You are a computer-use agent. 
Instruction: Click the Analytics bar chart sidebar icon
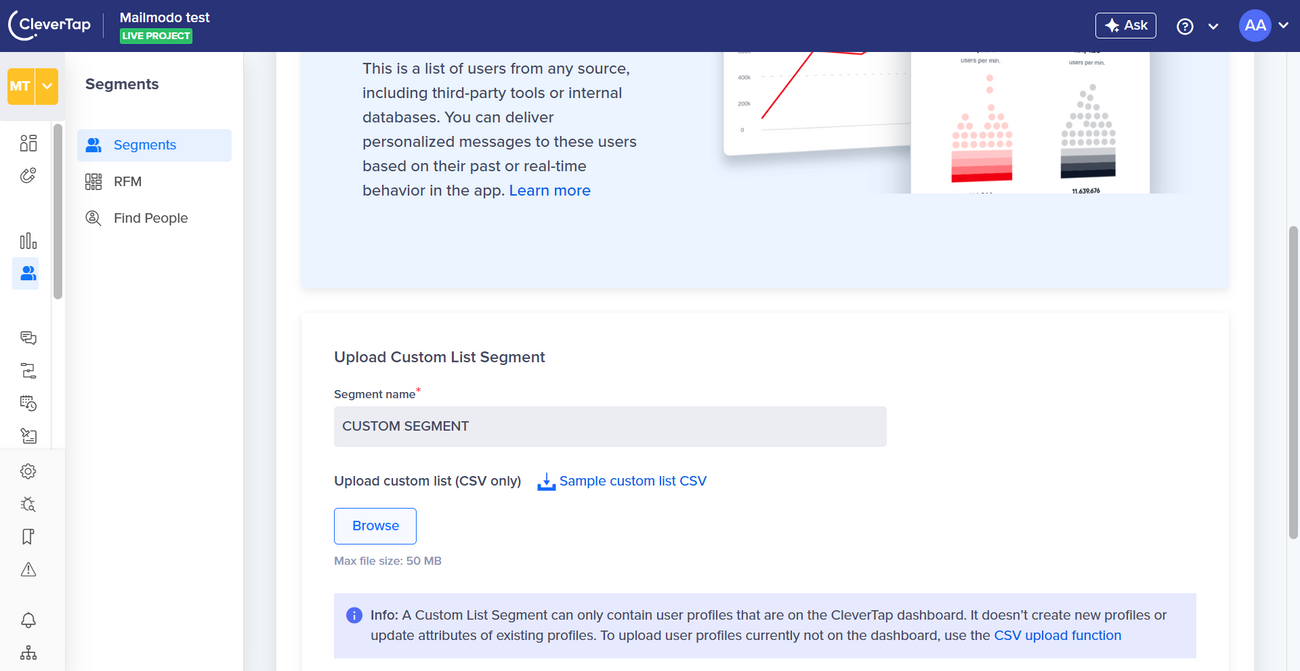[28, 241]
